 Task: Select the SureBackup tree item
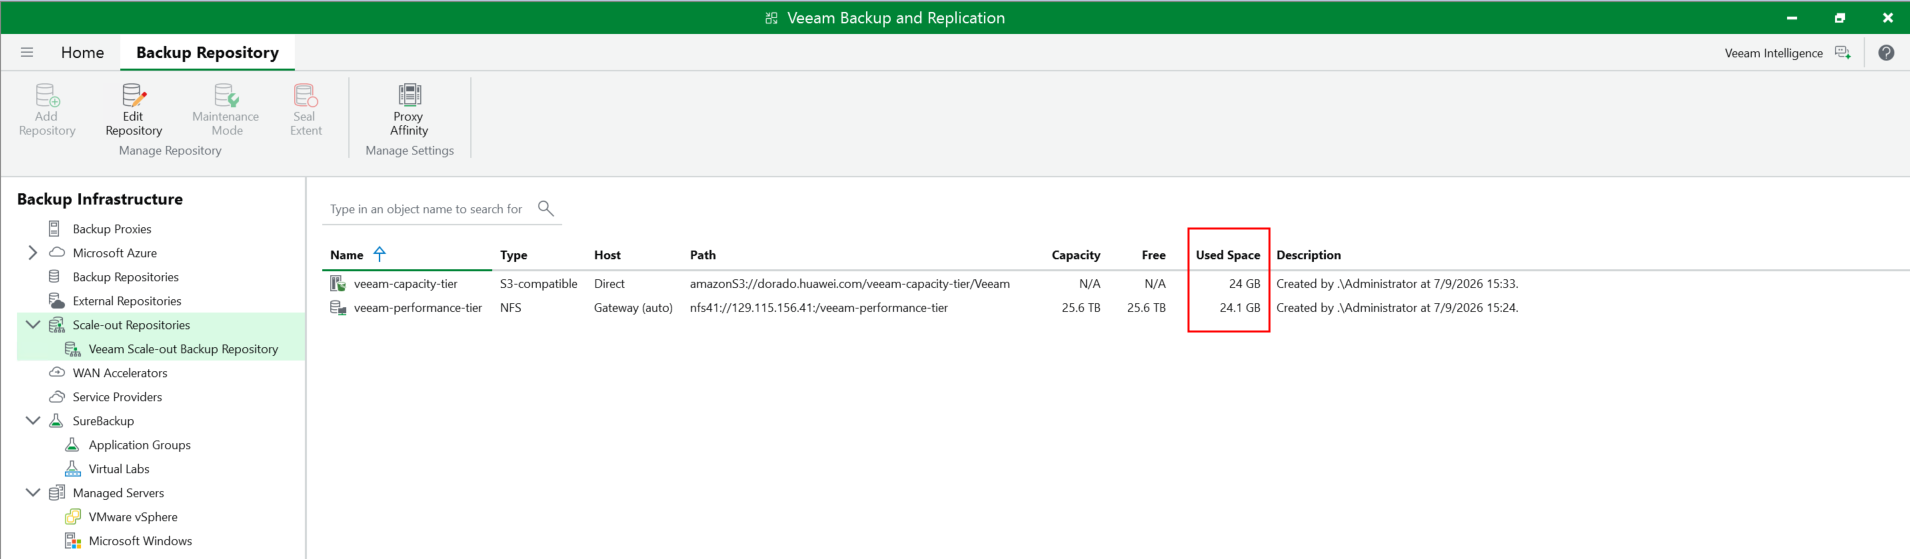coord(103,421)
